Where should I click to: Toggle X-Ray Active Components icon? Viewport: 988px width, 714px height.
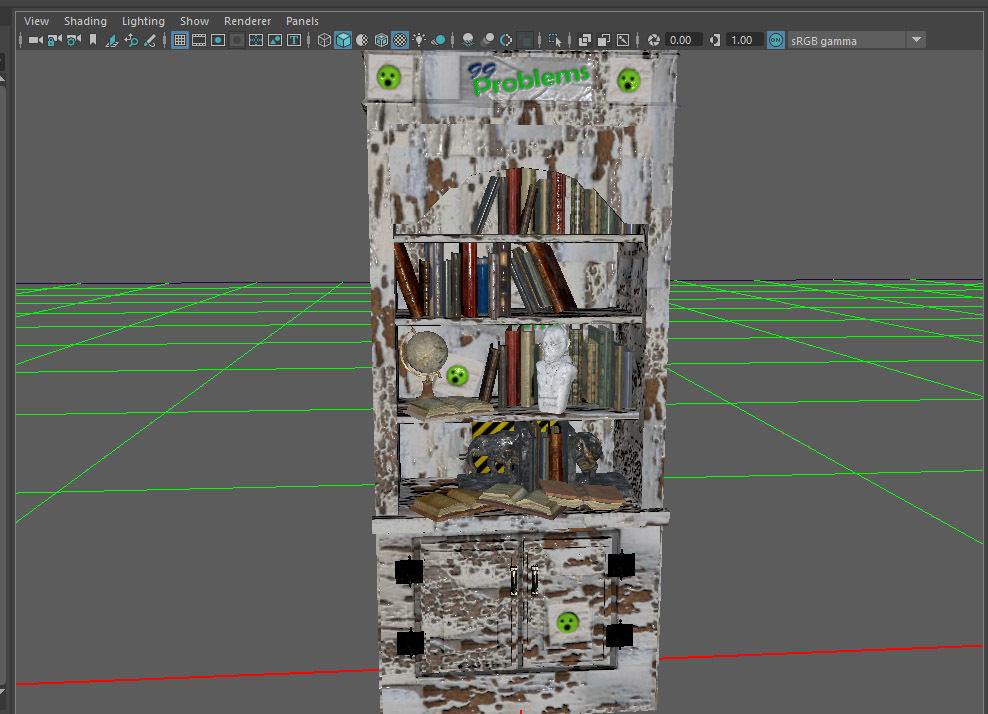[604, 40]
